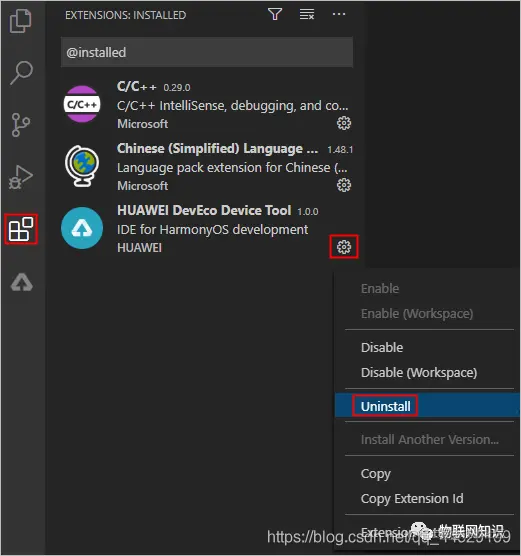The width and height of the screenshot is (521, 556).
Task: Open the Search view in activity bar
Action: coord(21,73)
